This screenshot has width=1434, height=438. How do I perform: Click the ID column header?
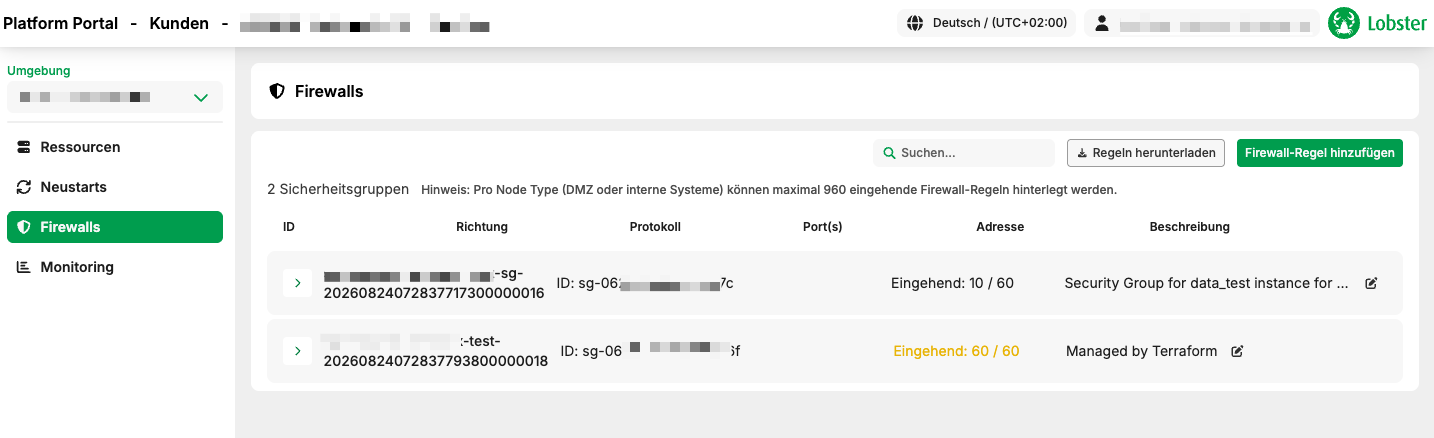click(289, 227)
